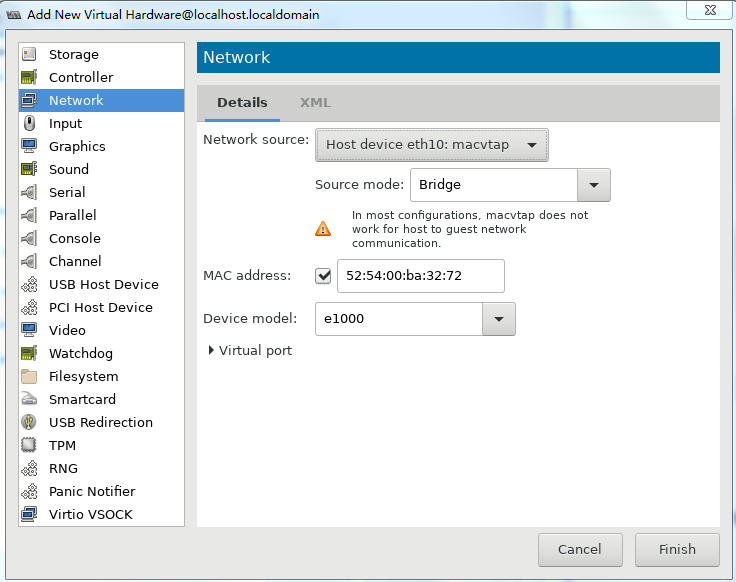
Task: Click the Cancel button
Action: click(x=580, y=550)
